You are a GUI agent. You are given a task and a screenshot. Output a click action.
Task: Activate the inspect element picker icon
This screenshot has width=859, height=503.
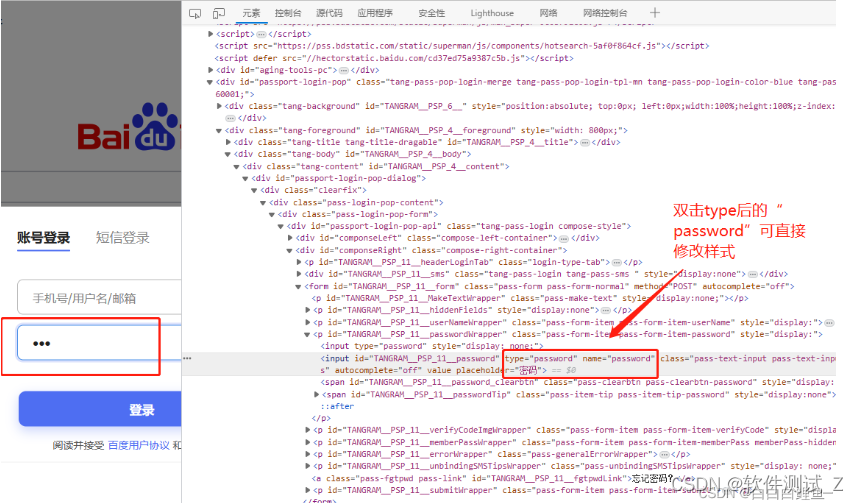point(194,13)
